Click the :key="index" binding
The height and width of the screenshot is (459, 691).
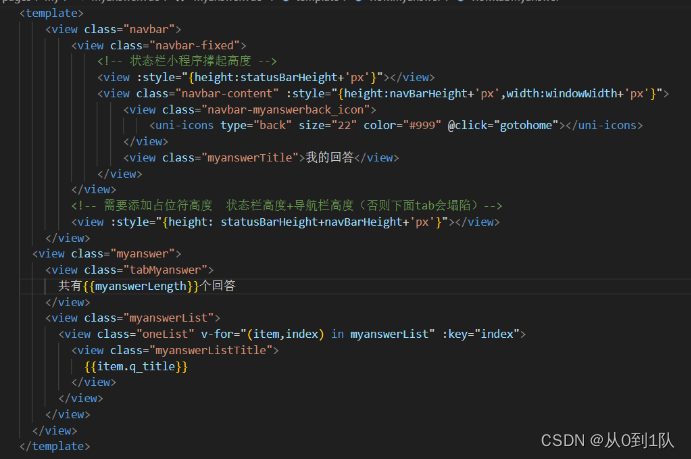click(x=481, y=334)
